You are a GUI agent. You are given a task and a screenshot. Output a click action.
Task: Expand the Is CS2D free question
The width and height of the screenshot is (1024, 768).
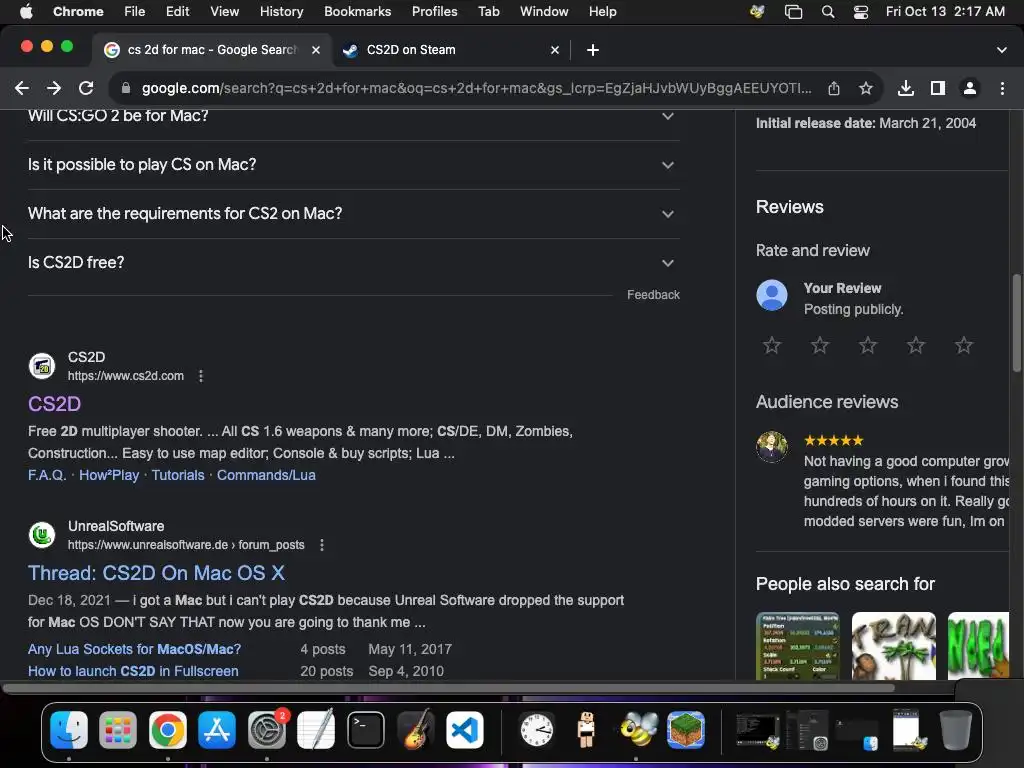[353, 263]
